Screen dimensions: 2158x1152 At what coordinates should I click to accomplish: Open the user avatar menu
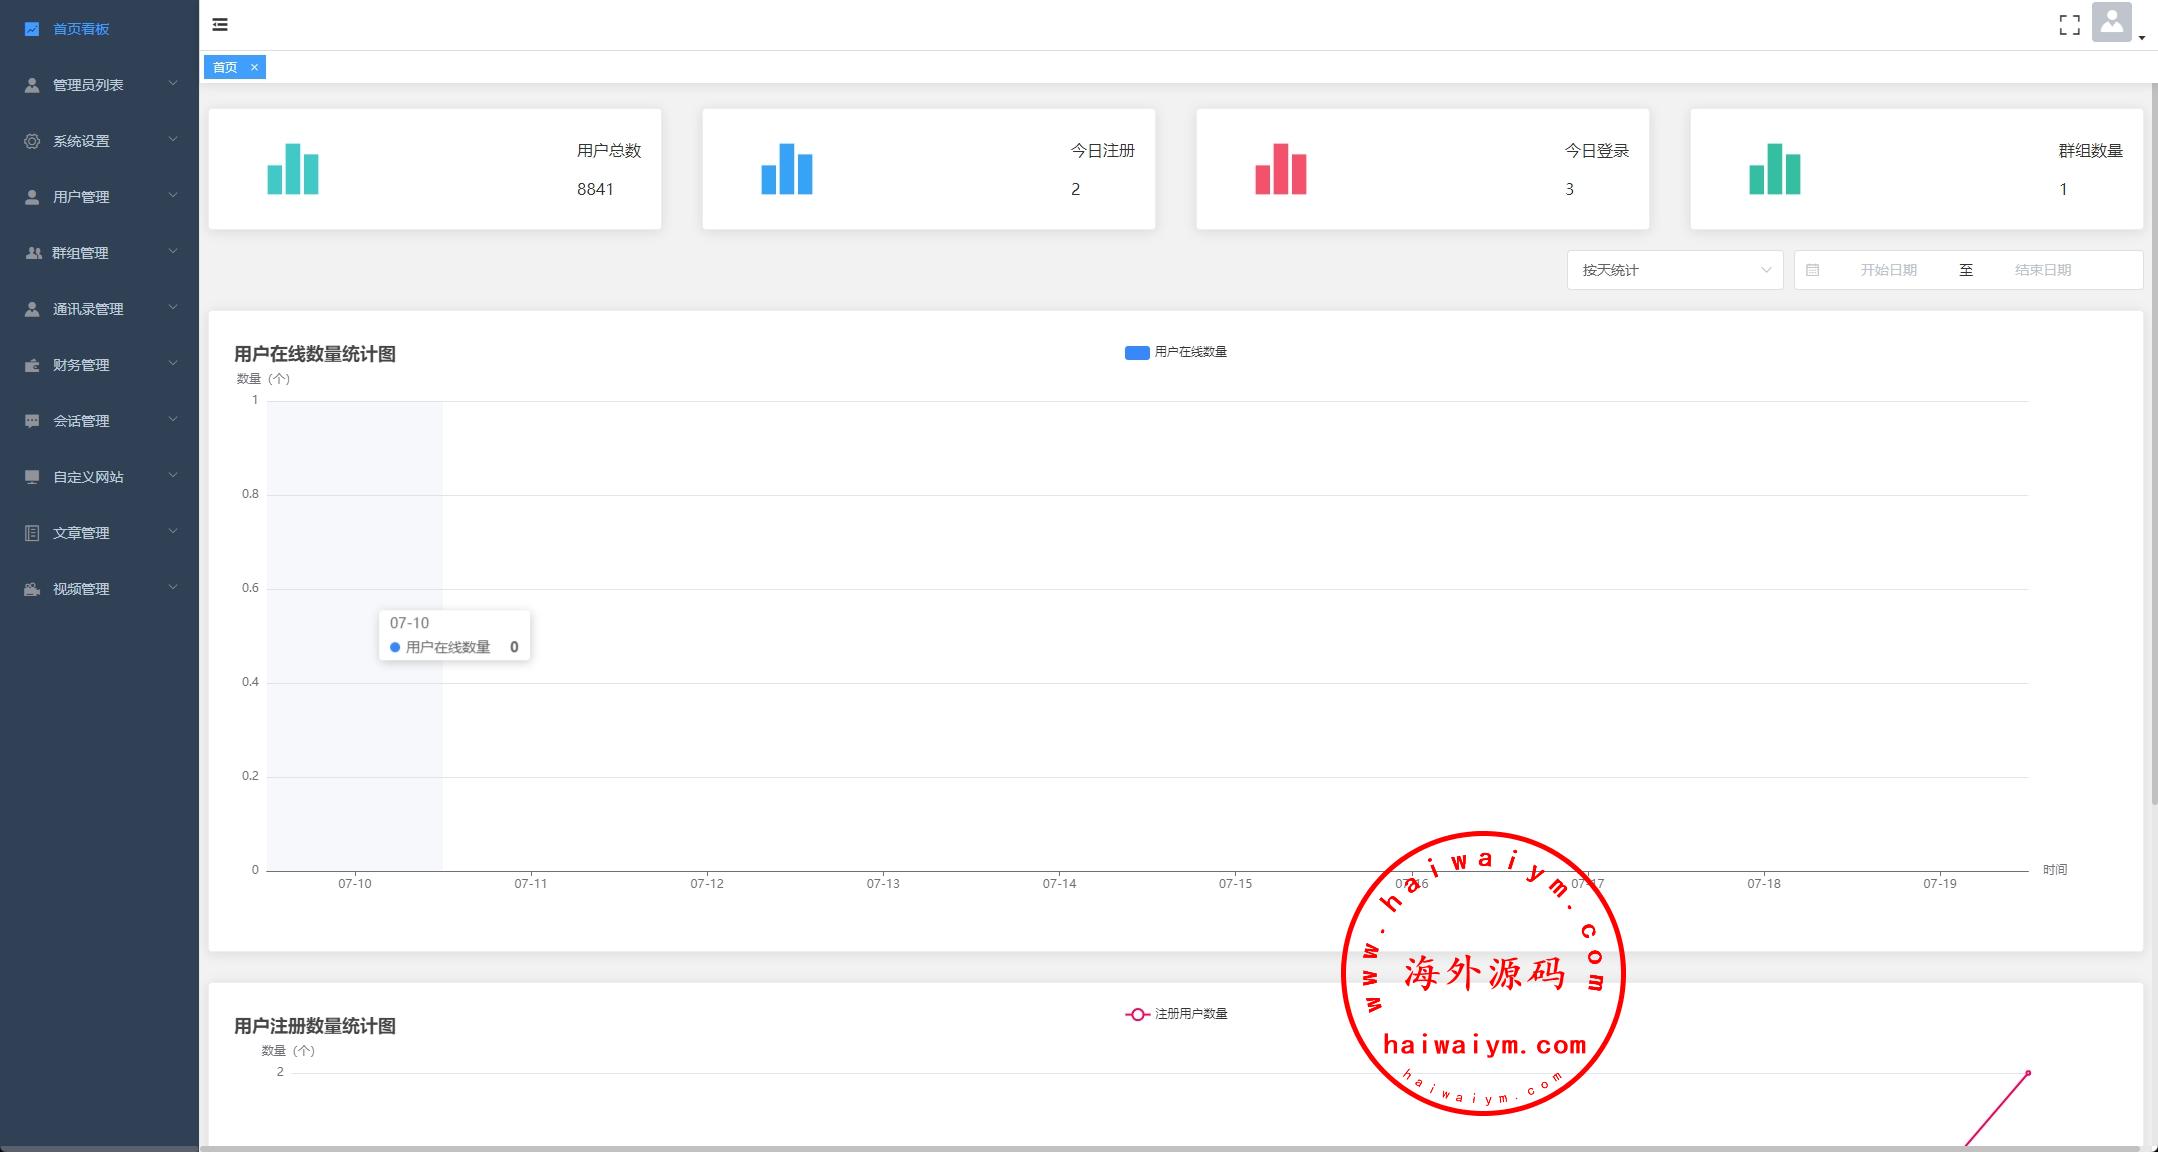tap(2111, 24)
